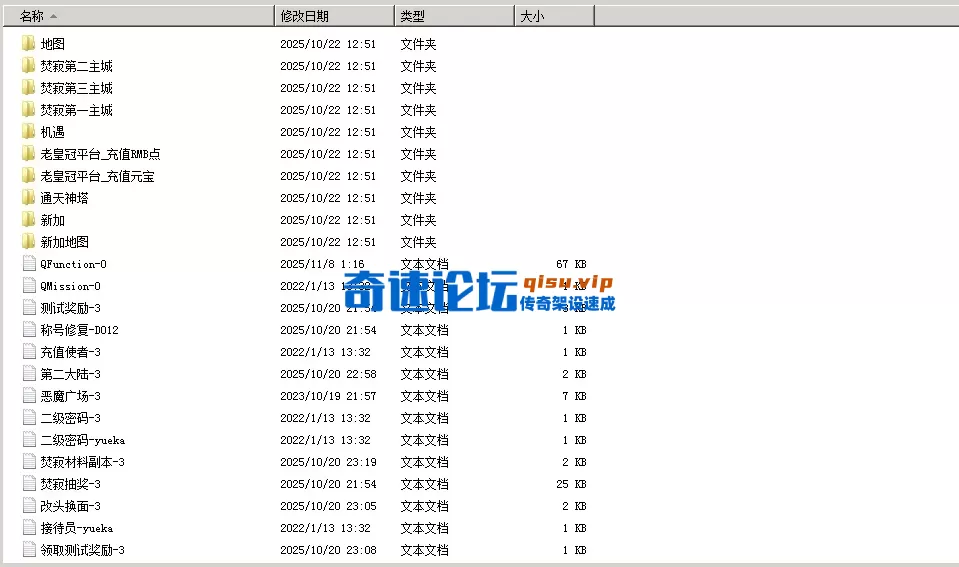959x567 pixels.
Task: Click the date 2025/10/20 23:05
Action: coord(328,506)
